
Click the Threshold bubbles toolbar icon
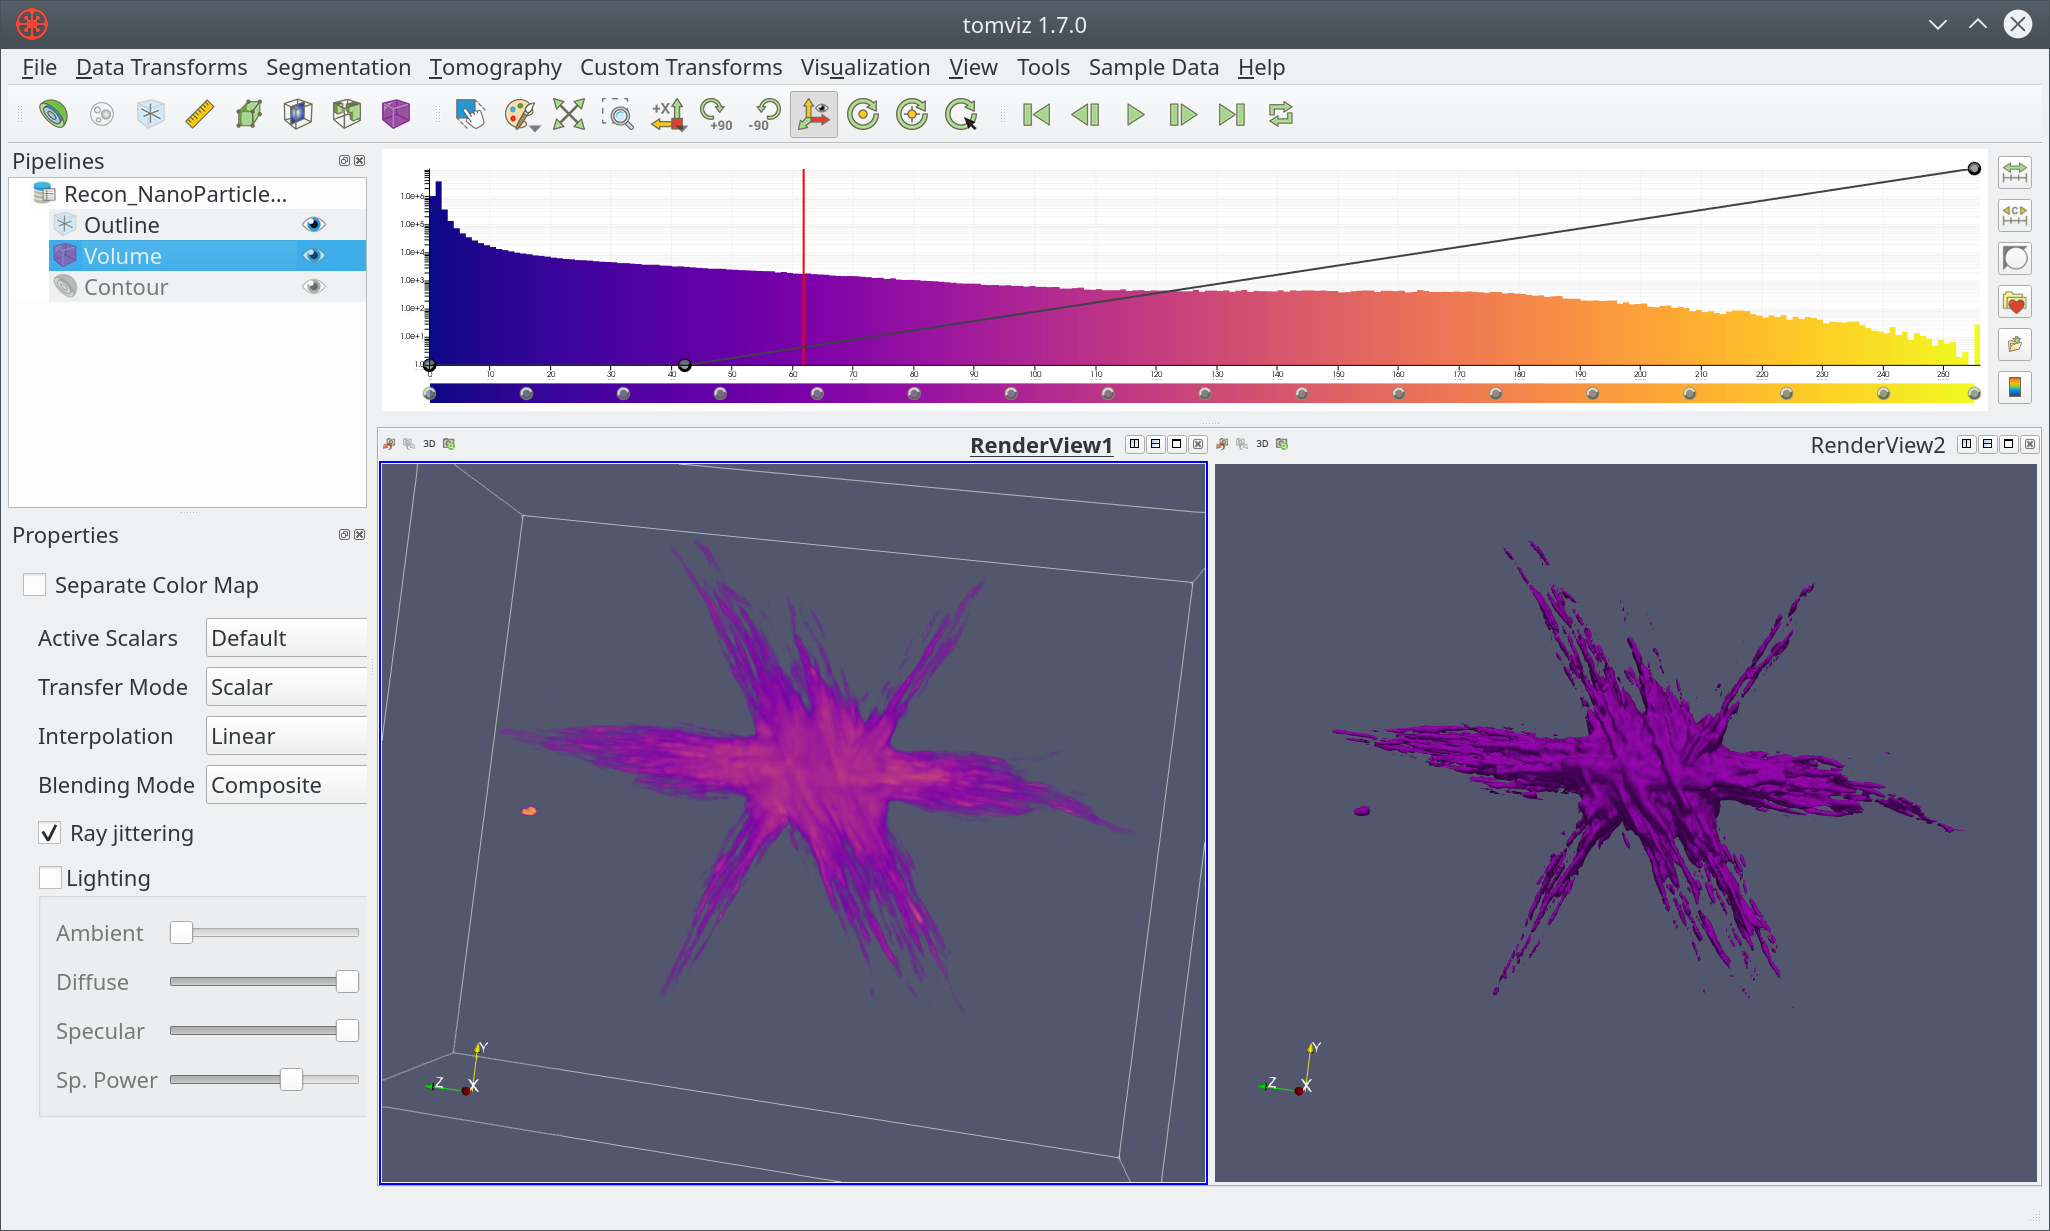point(102,114)
